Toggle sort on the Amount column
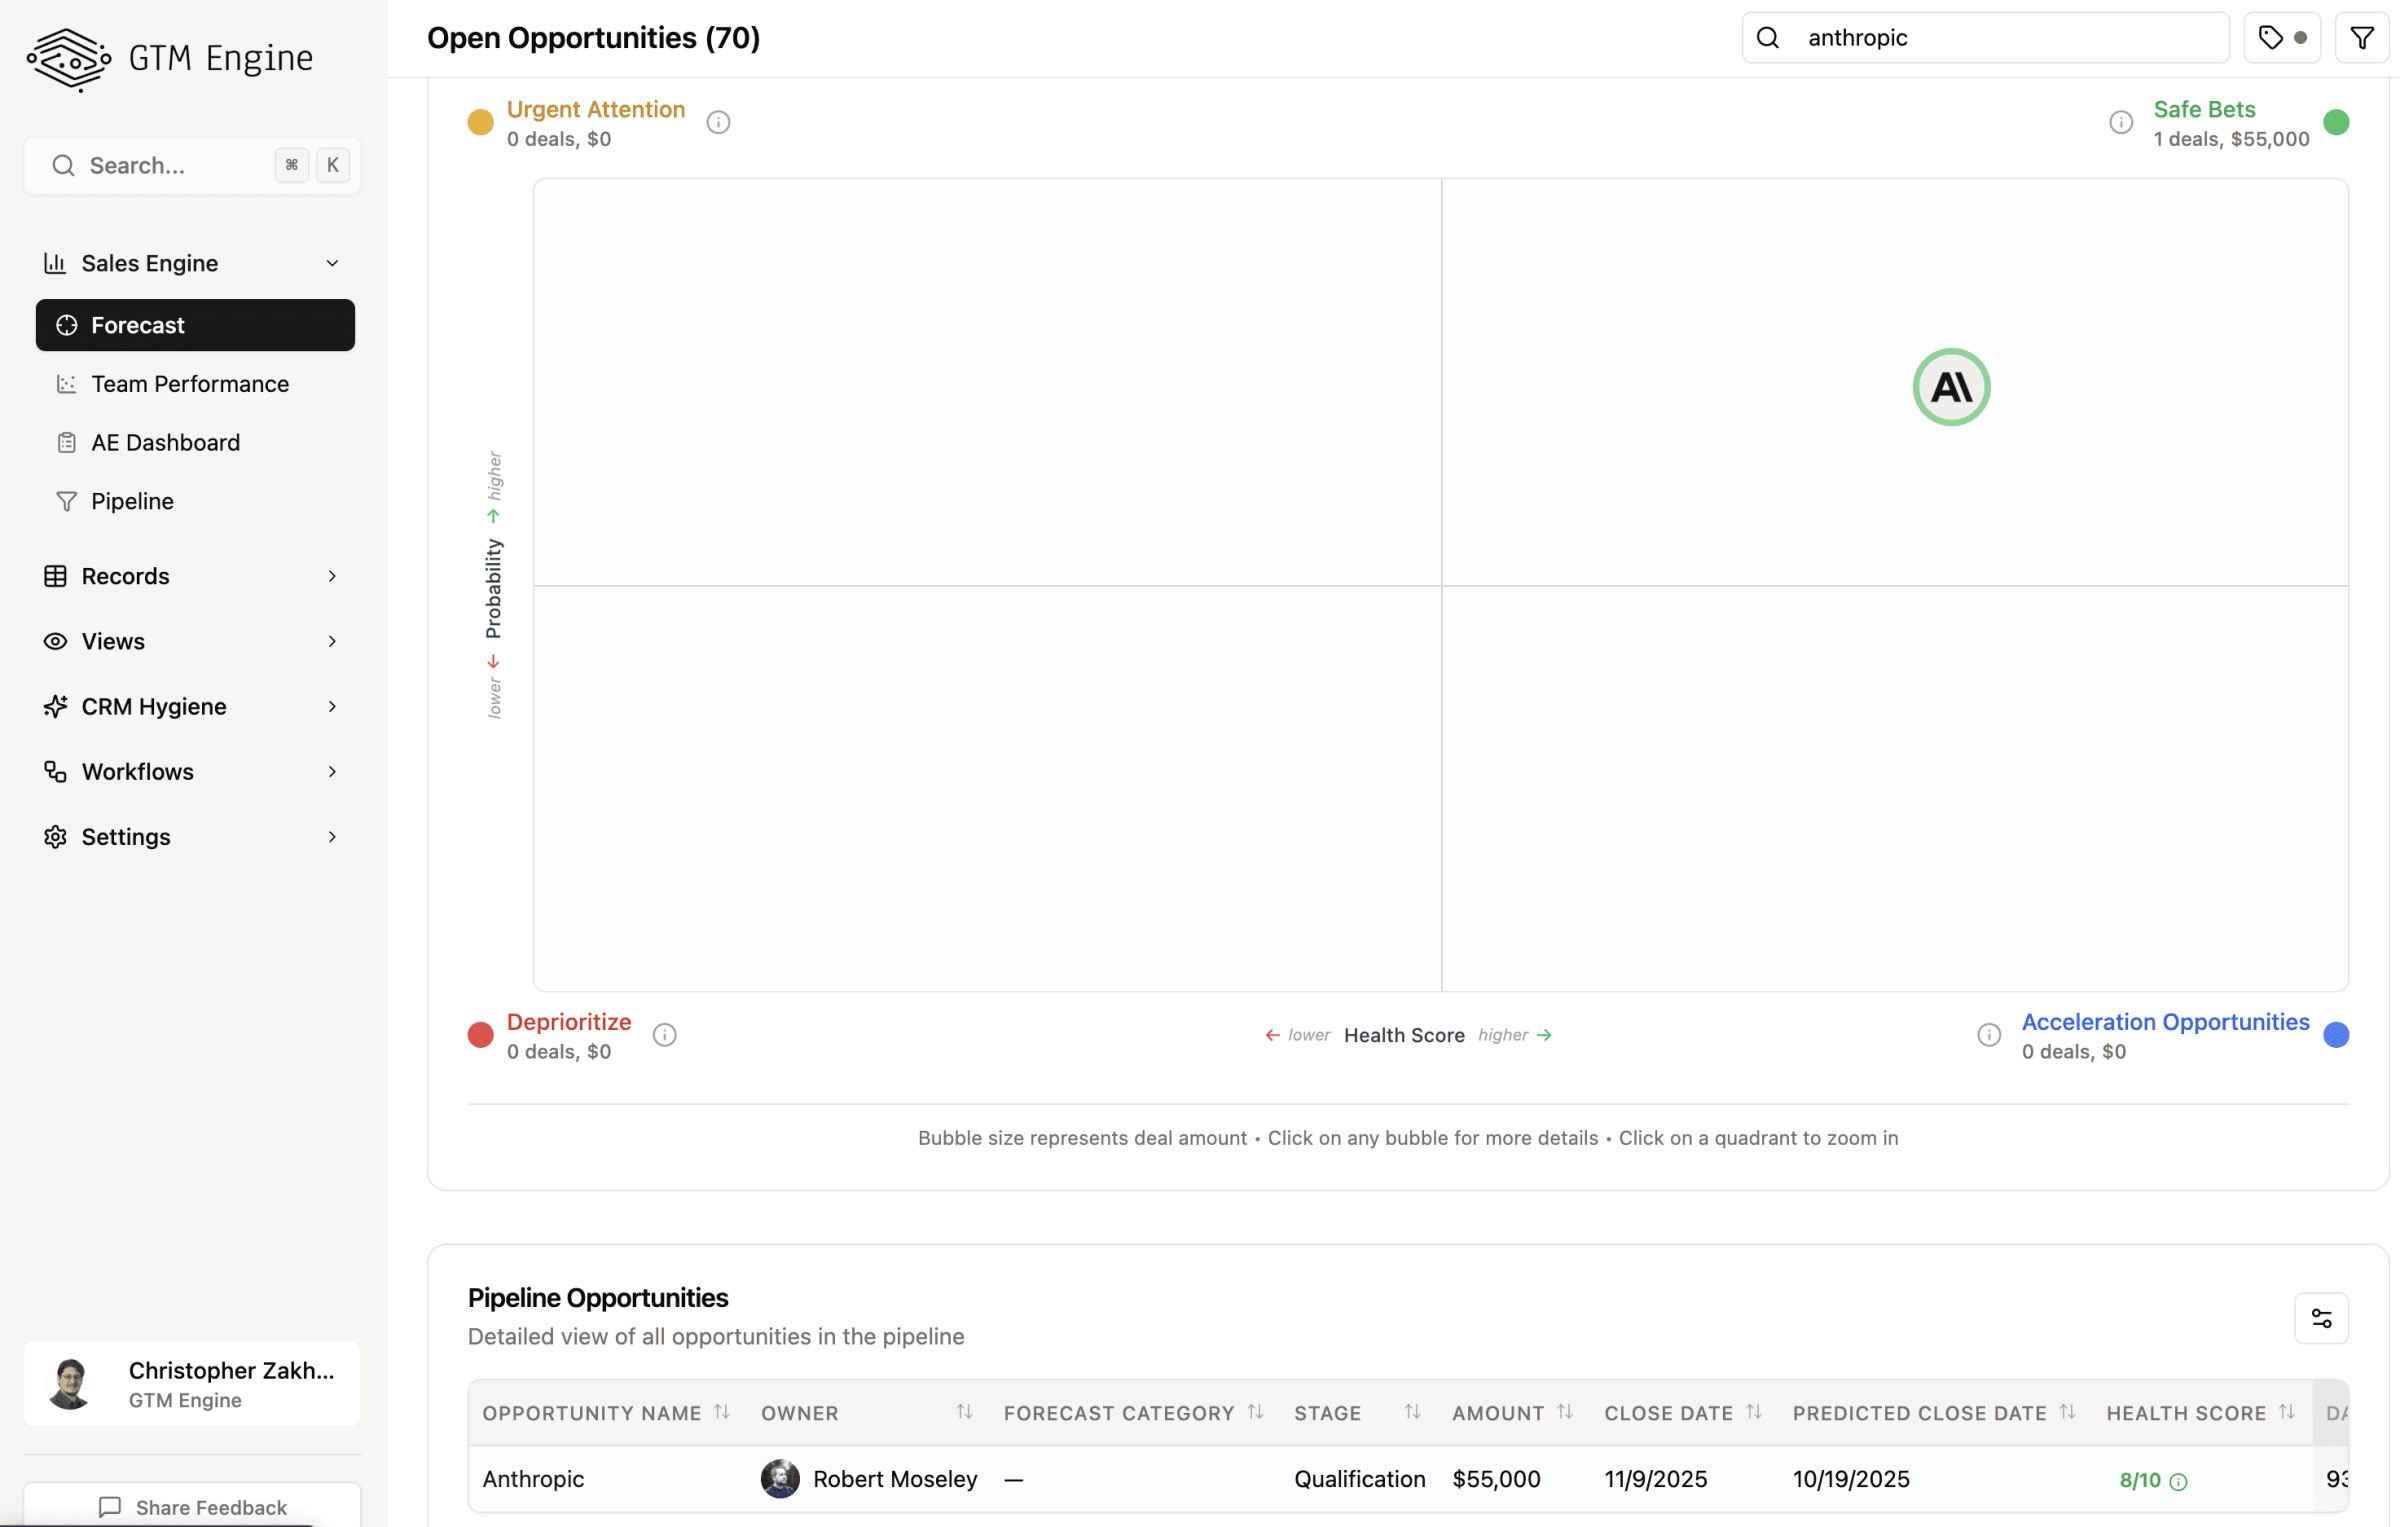 point(1564,1412)
